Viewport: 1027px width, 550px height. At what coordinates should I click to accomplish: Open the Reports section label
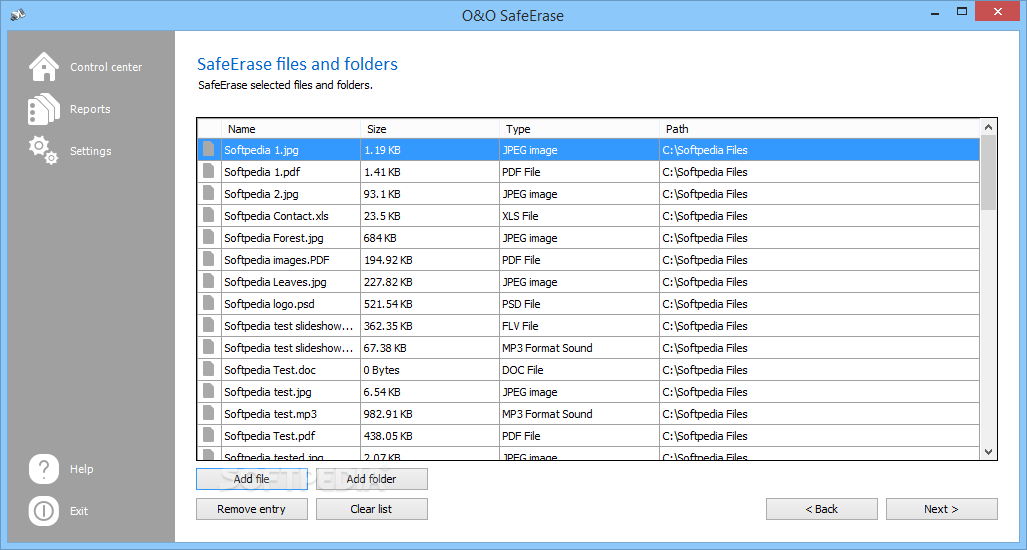[90, 109]
